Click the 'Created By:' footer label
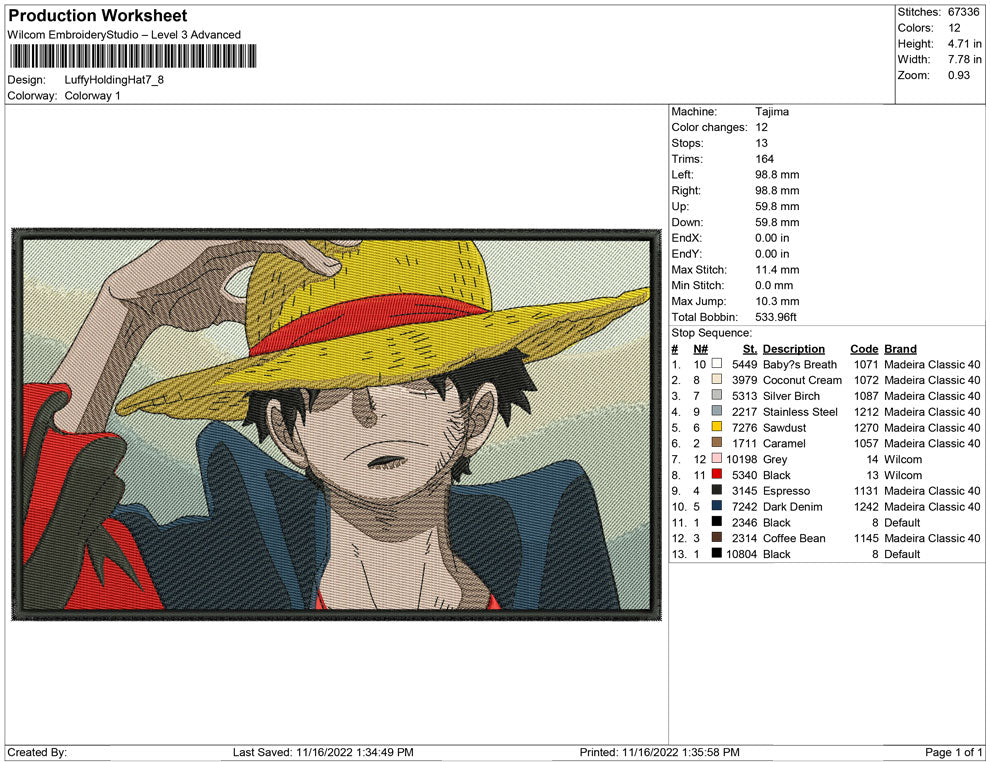The height and width of the screenshot is (762, 990). click(x=37, y=752)
